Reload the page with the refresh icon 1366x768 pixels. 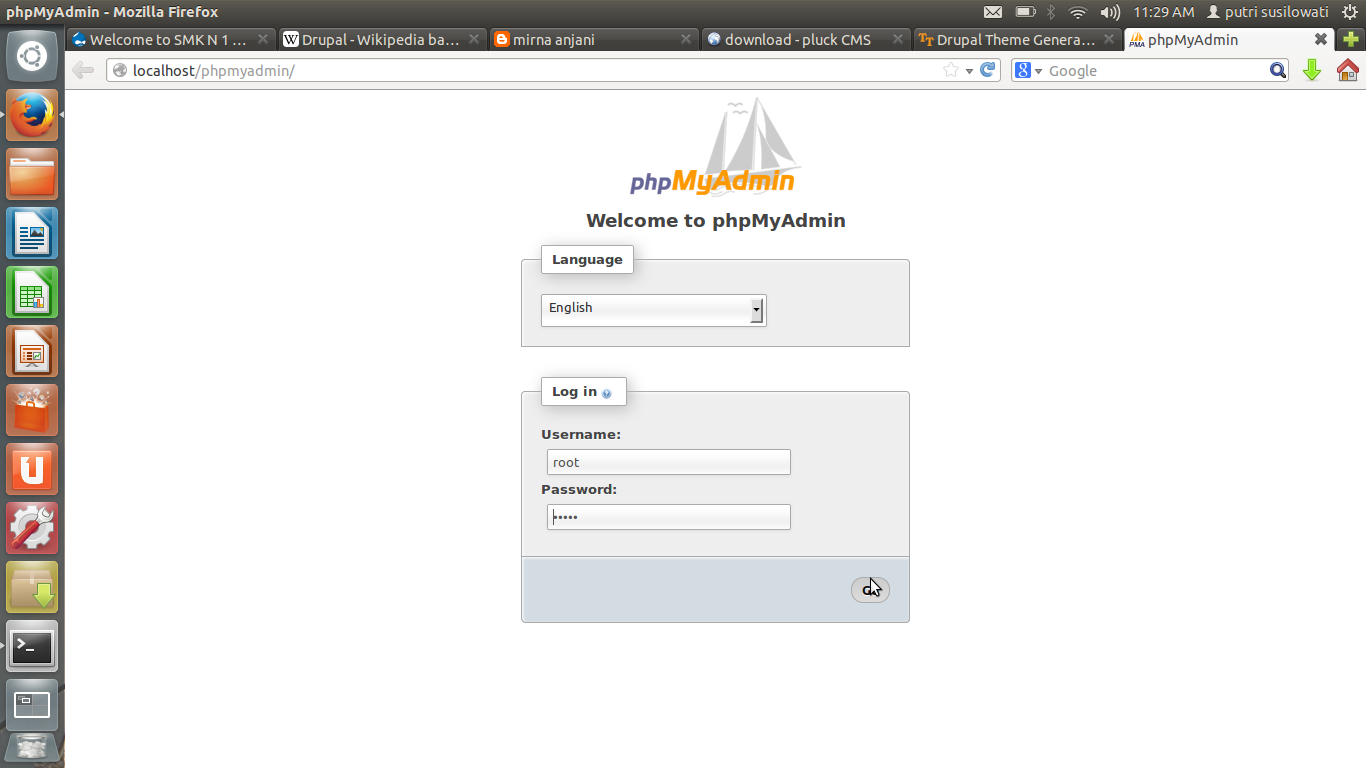click(x=988, y=70)
